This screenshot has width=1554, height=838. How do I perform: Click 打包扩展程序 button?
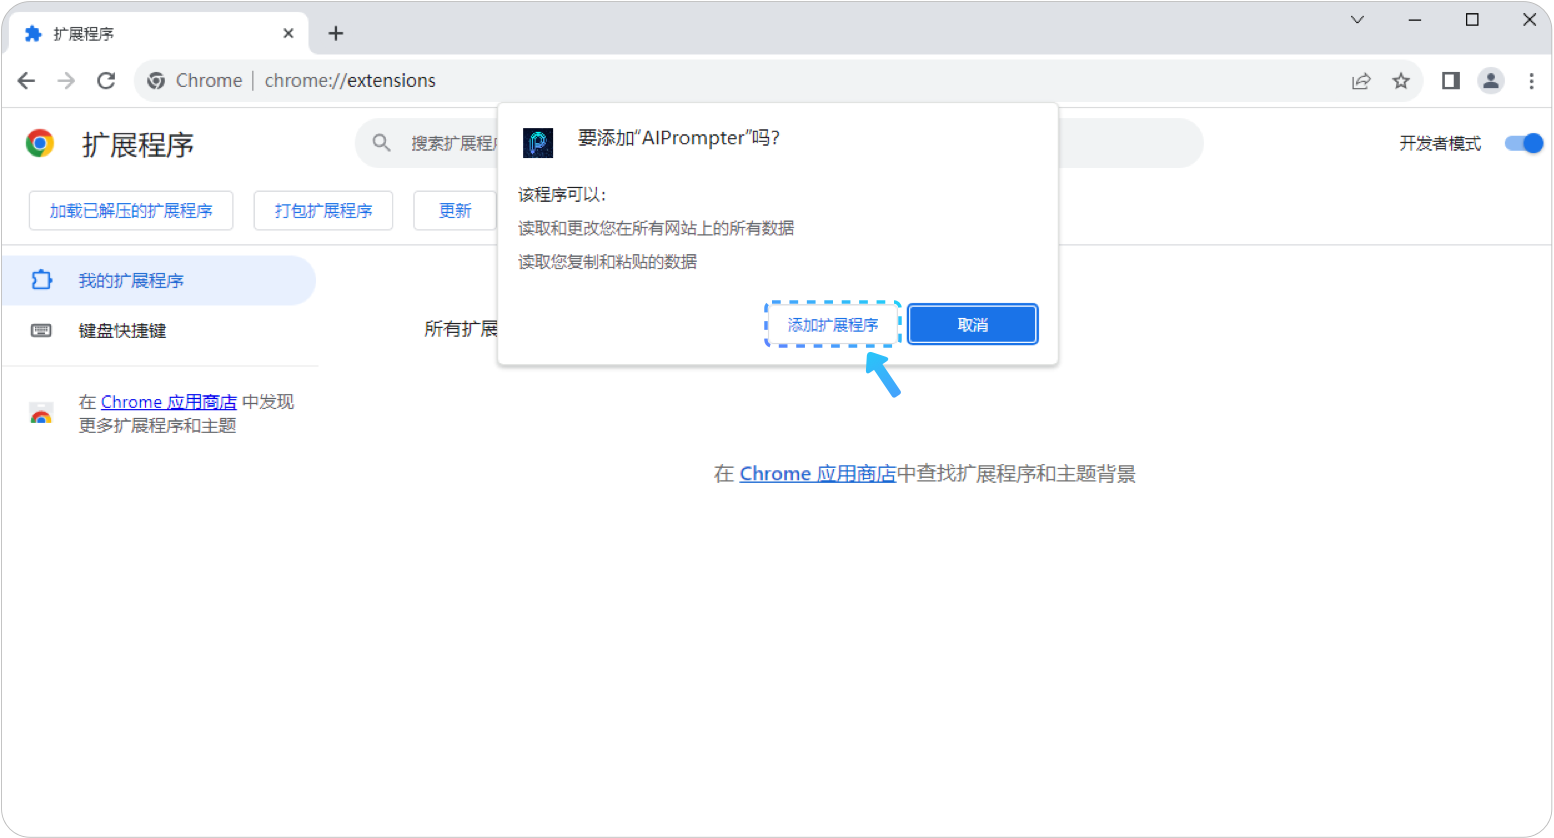(x=323, y=211)
